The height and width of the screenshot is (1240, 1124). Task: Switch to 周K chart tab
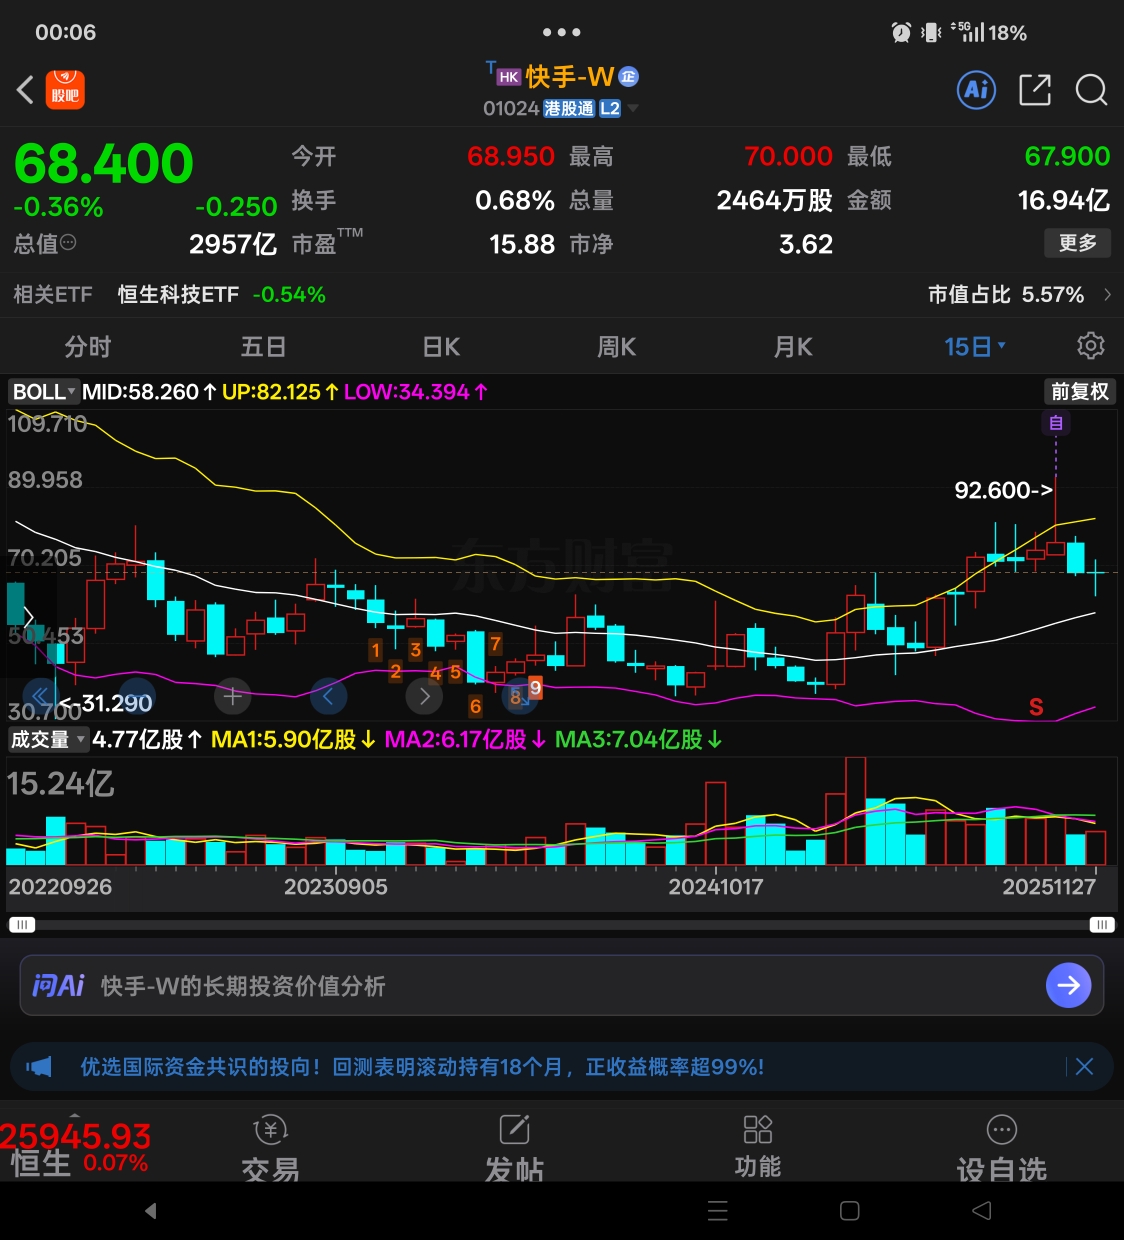[x=617, y=346]
